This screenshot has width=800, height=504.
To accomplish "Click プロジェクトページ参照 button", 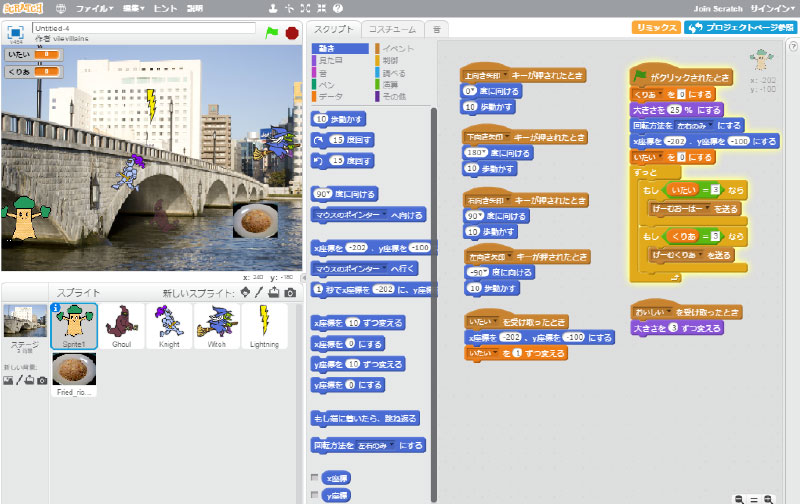I will pyautogui.click(x=740, y=28).
